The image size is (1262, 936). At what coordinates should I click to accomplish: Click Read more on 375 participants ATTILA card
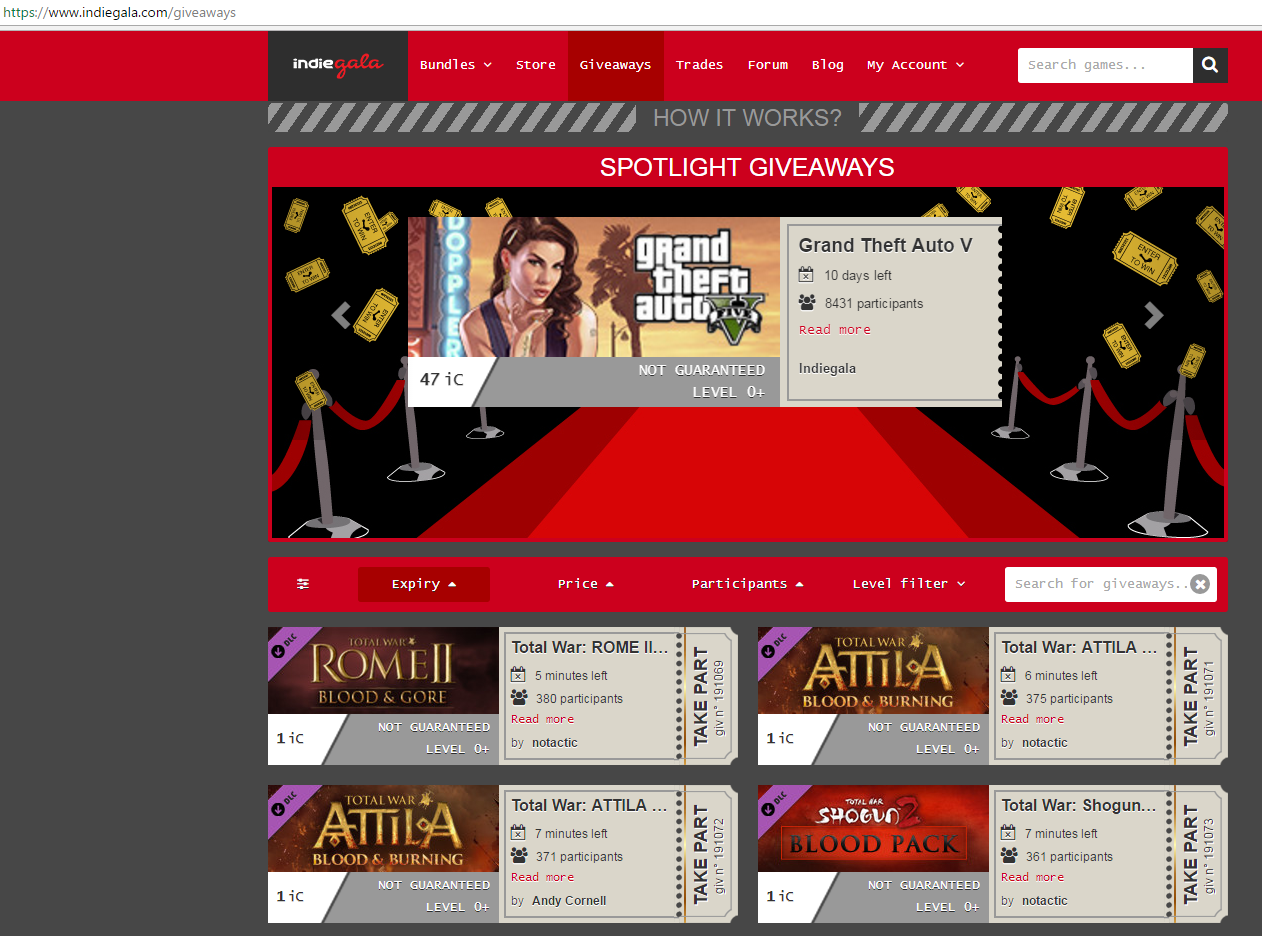click(x=1033, y=719)
